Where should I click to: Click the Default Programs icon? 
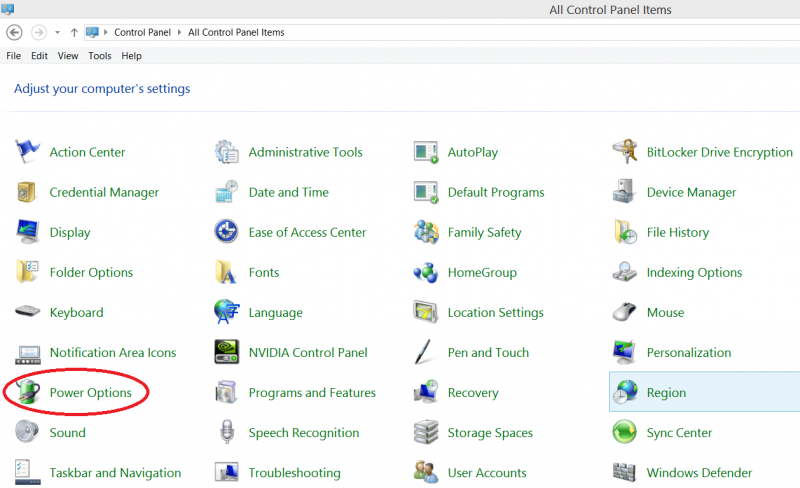point(426,192)
